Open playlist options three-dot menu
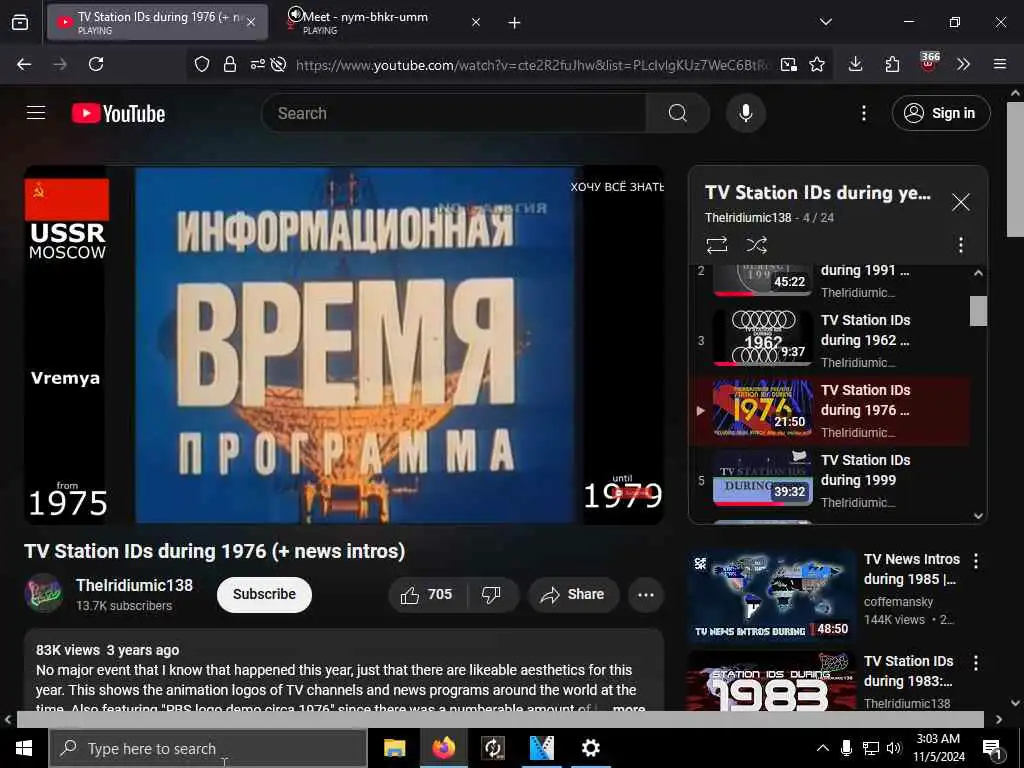Viewport: 1024px width, 768px height. (x=960, y=245)
